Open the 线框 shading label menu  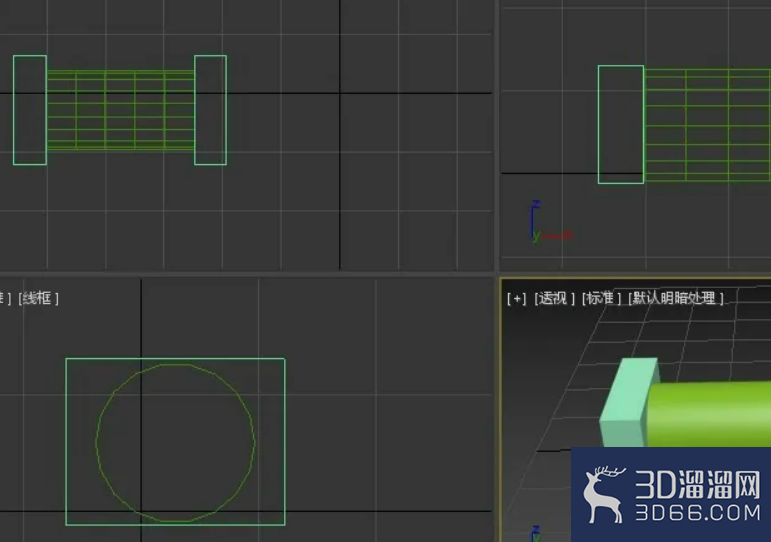(38, 298)
